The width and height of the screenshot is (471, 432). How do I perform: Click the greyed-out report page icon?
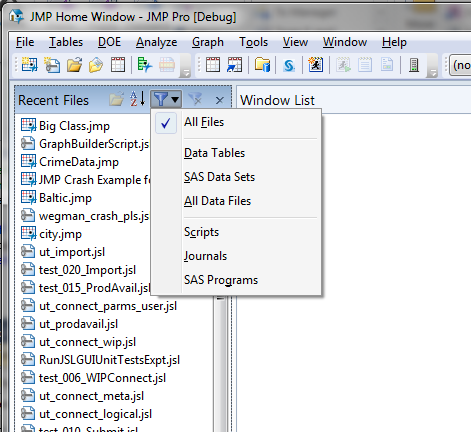click(387, 65)
